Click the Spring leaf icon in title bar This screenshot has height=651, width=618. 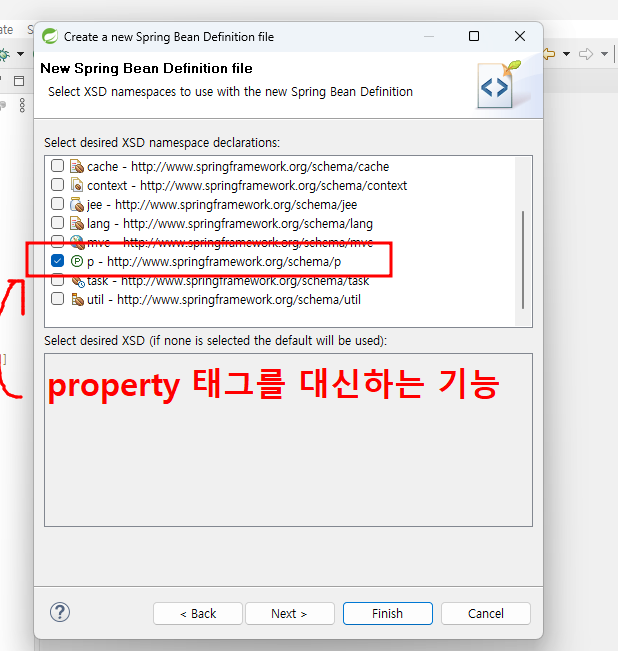tap(50, 37)
